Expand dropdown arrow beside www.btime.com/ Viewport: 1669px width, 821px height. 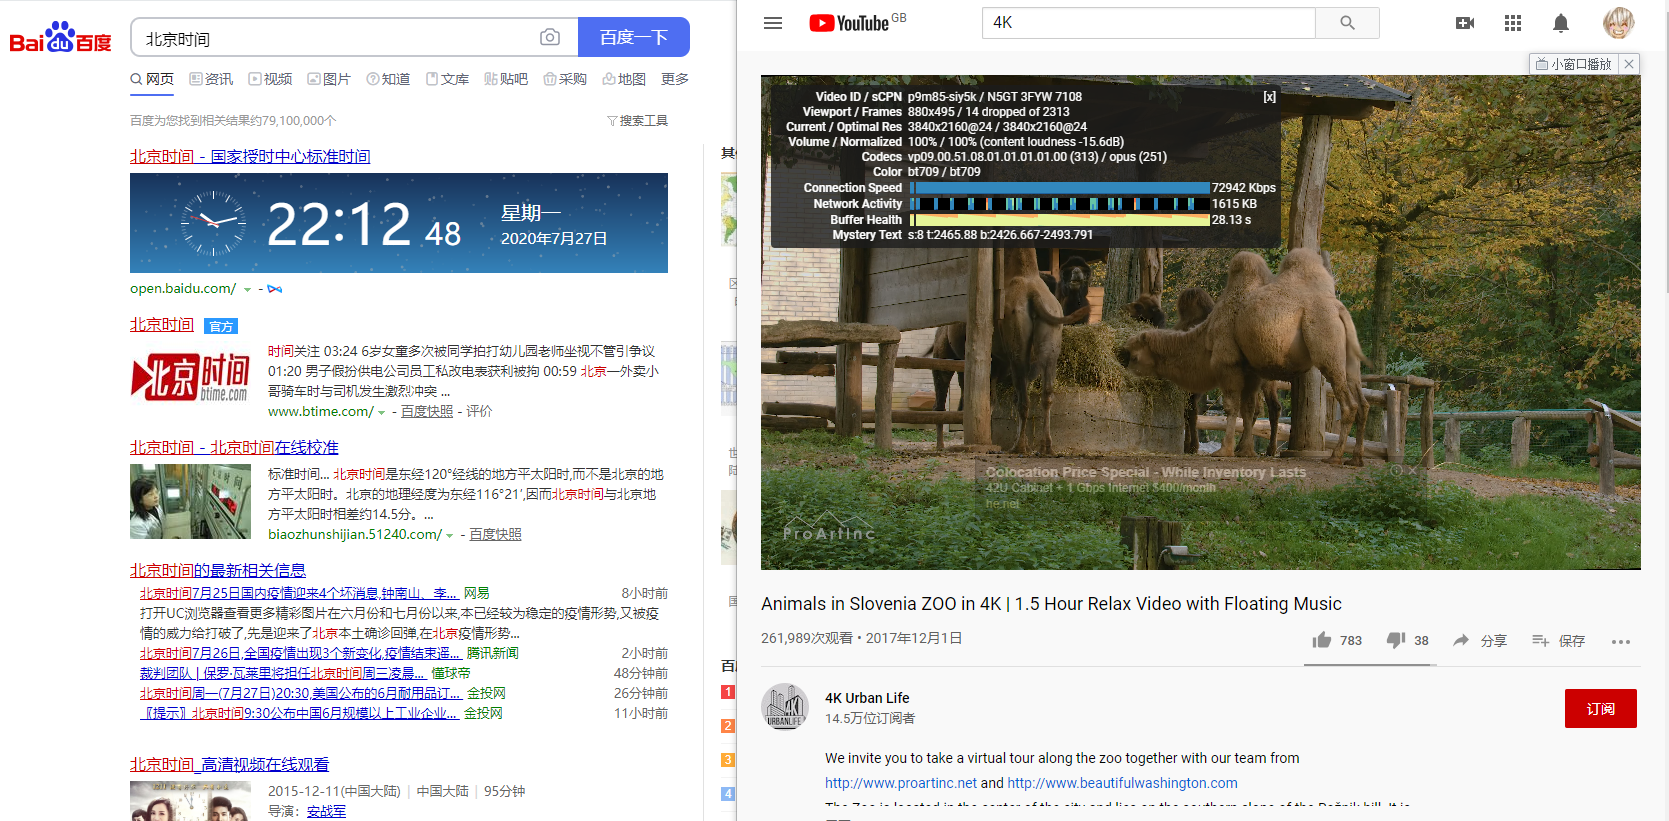tap(381, 412)
